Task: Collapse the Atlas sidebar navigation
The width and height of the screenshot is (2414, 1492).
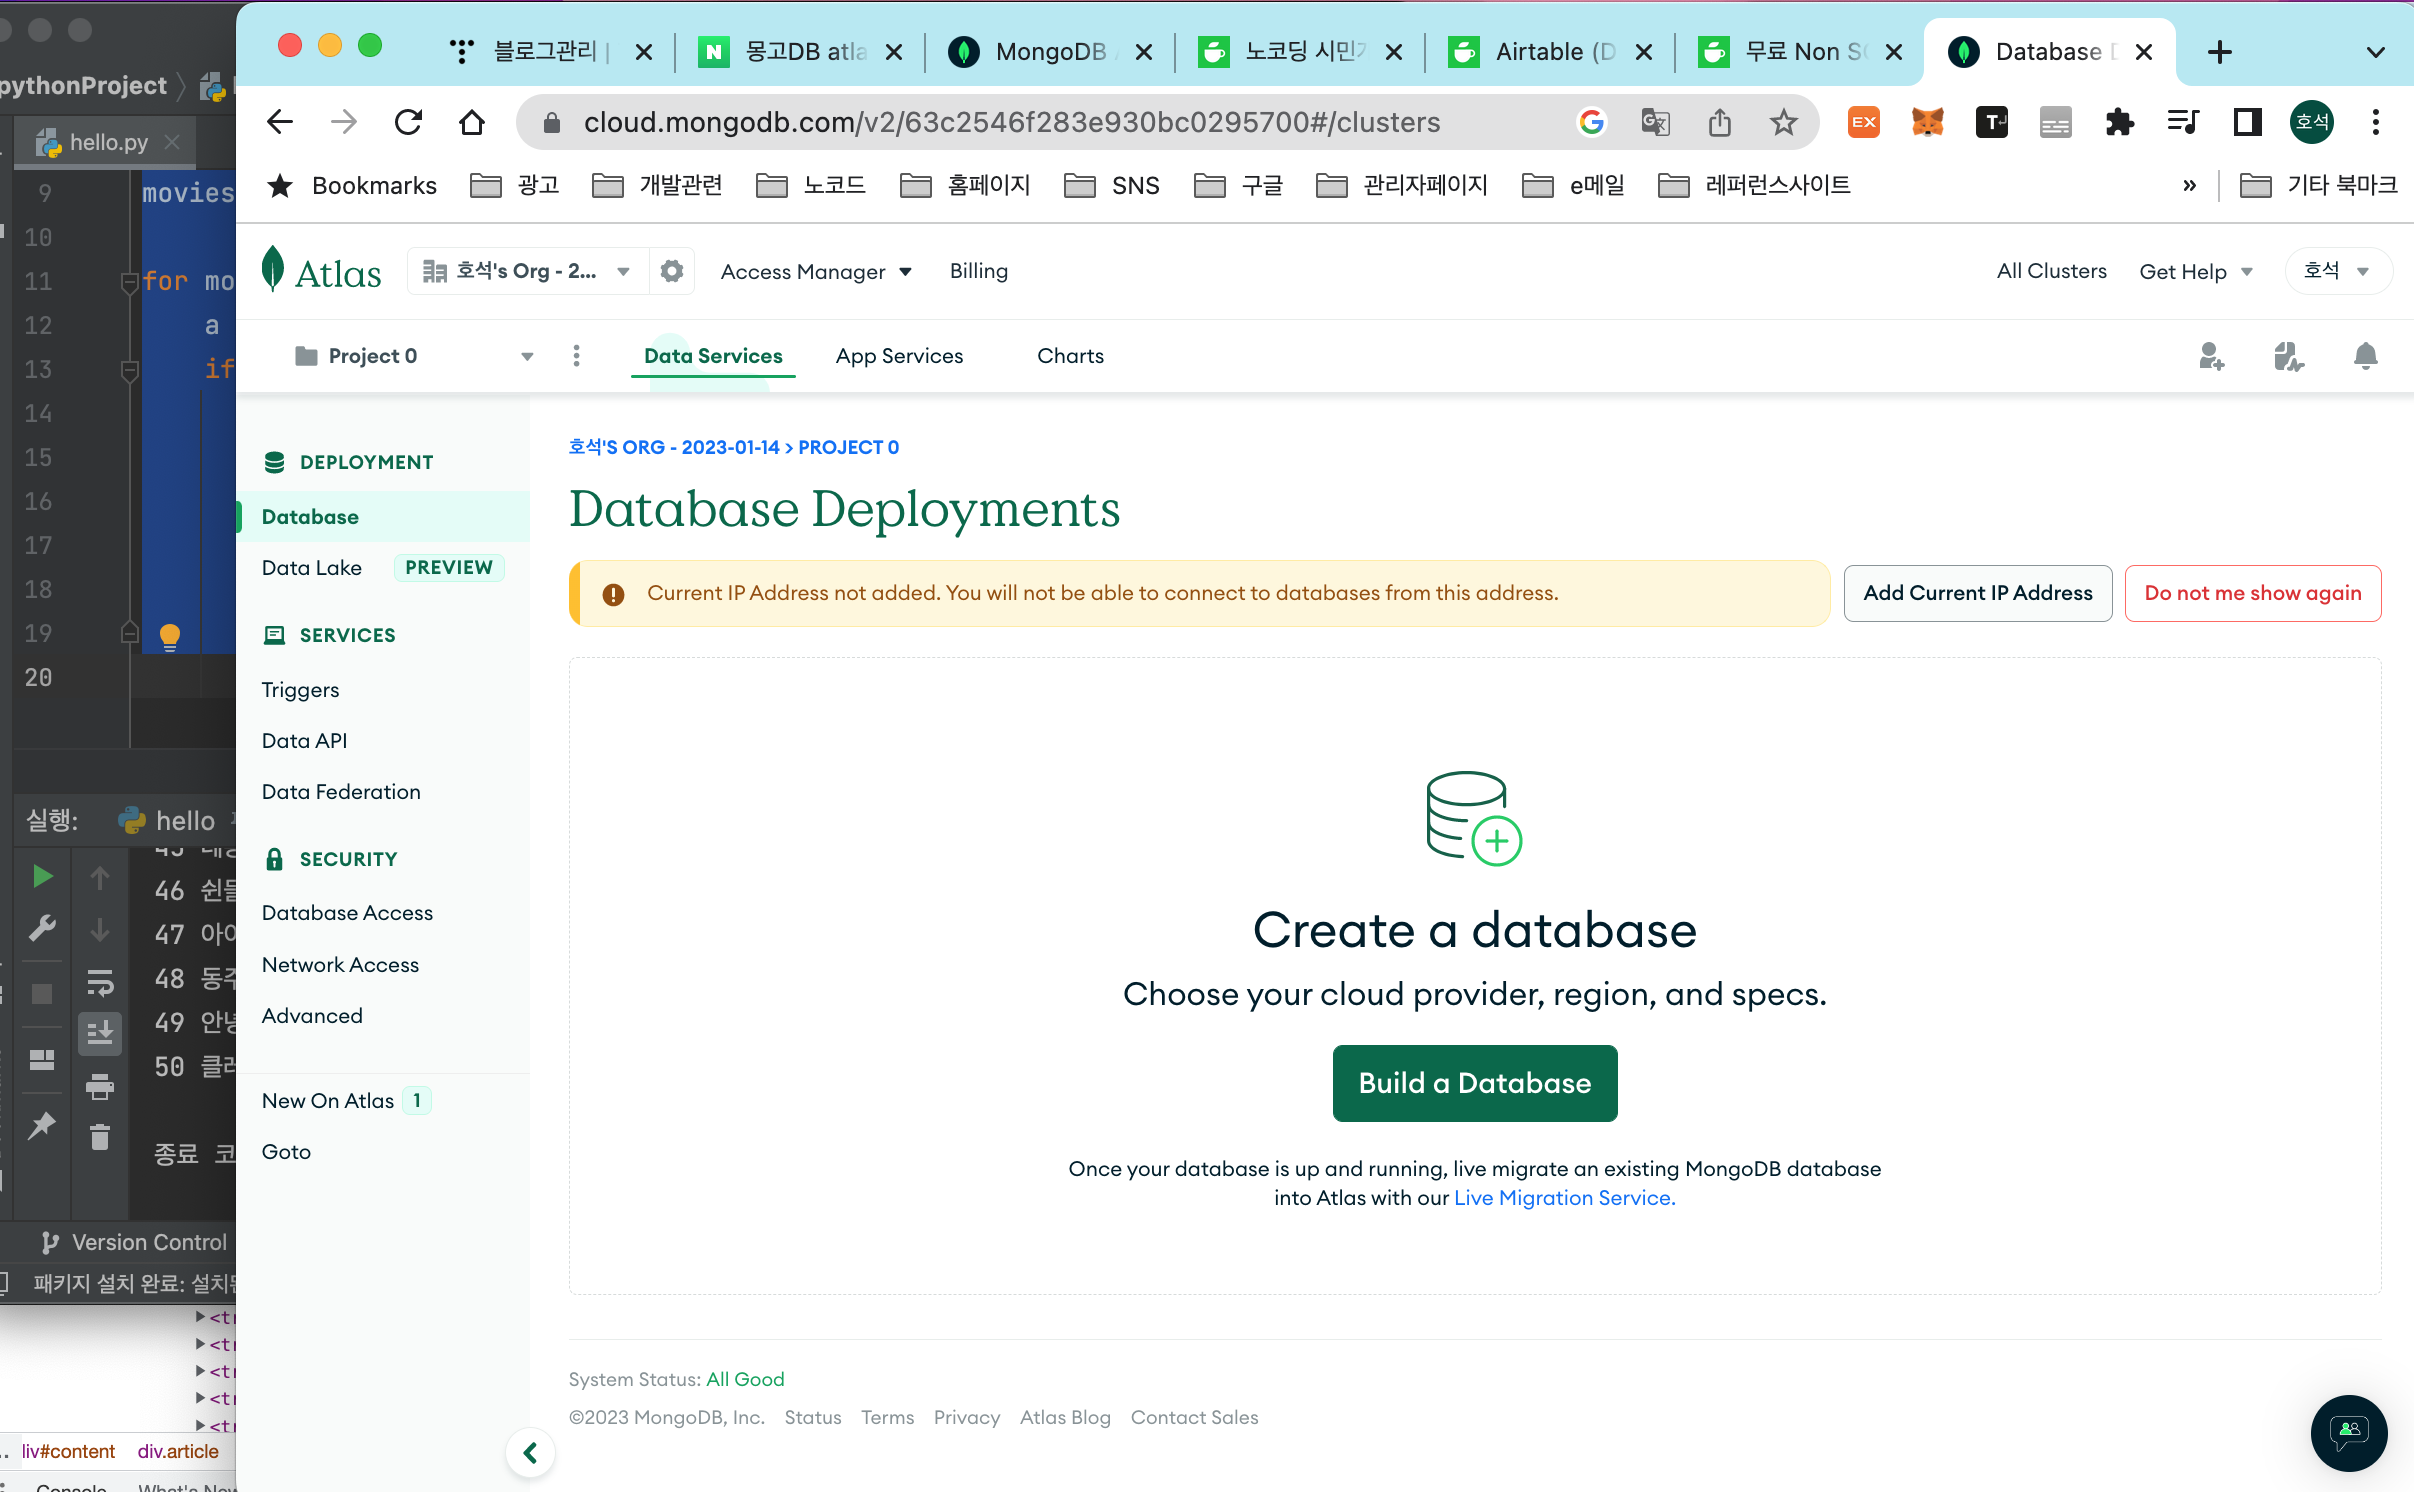Action: pos(530,1452)
